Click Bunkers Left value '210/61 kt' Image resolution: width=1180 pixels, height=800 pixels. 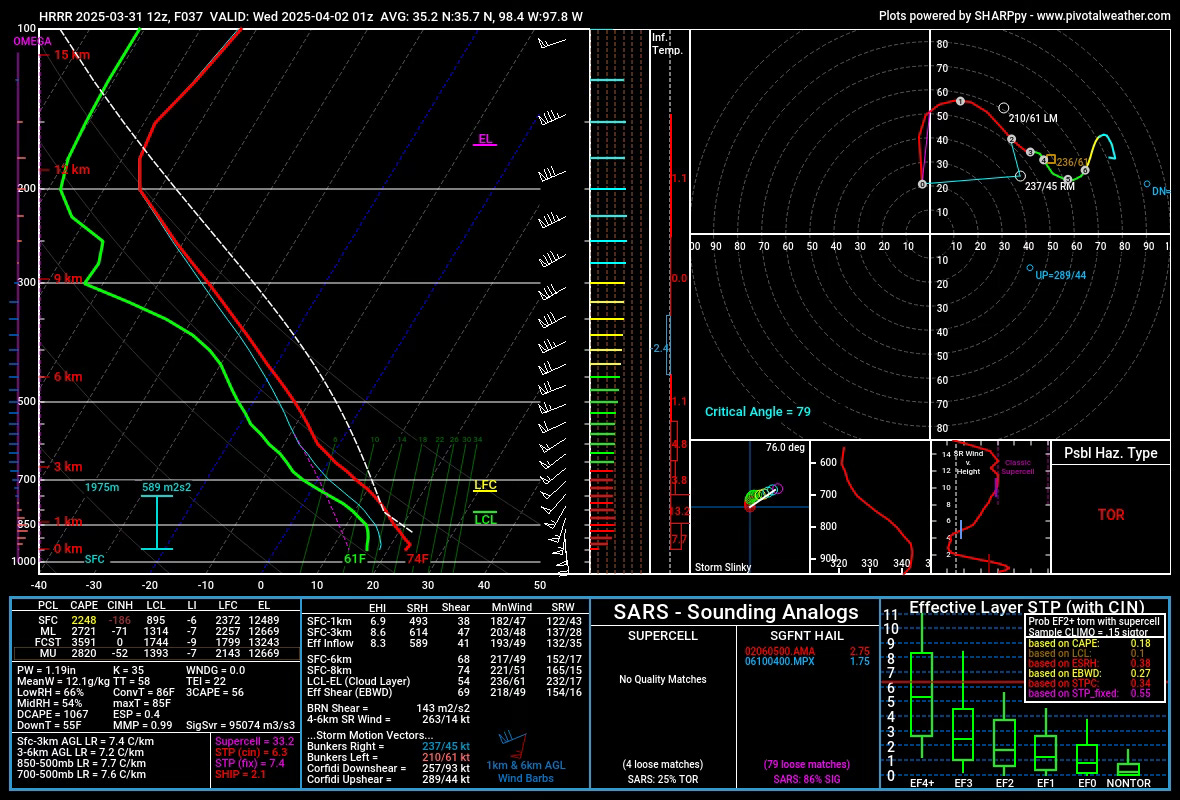pos(446,758)
